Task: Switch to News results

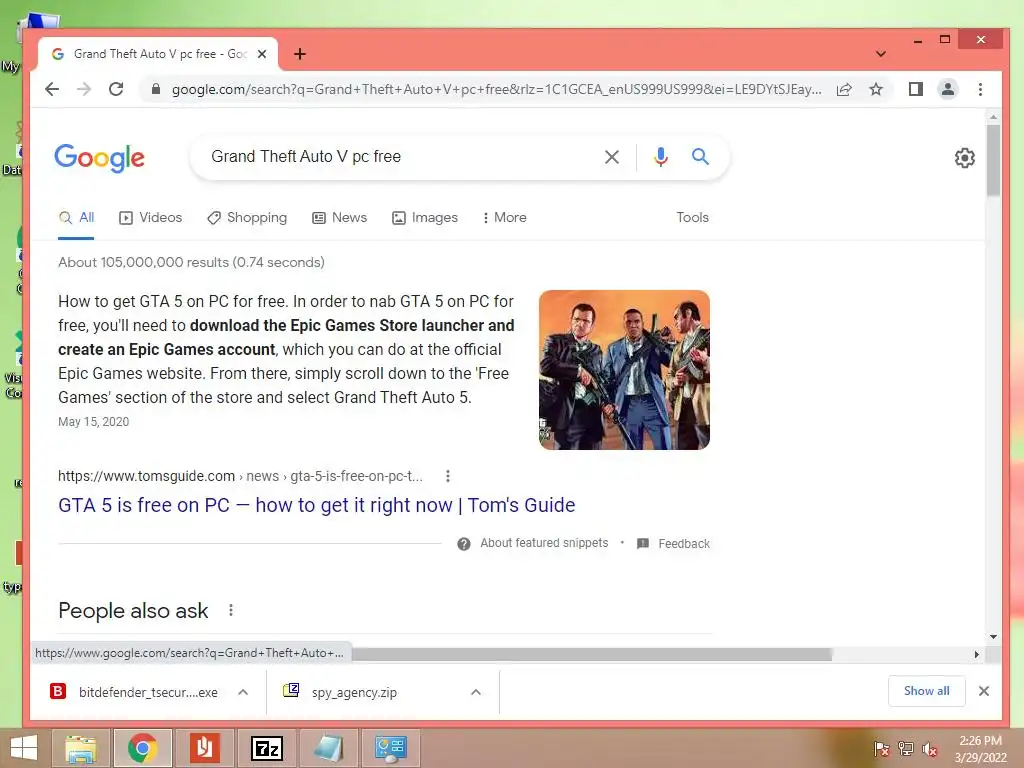Action: point(340,217)
